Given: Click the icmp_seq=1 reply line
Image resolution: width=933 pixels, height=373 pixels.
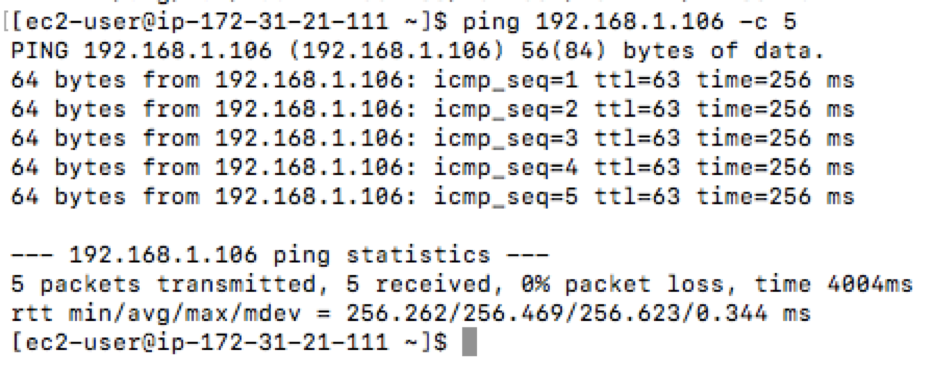Looking at the screenshot, I should coord(433,80).
